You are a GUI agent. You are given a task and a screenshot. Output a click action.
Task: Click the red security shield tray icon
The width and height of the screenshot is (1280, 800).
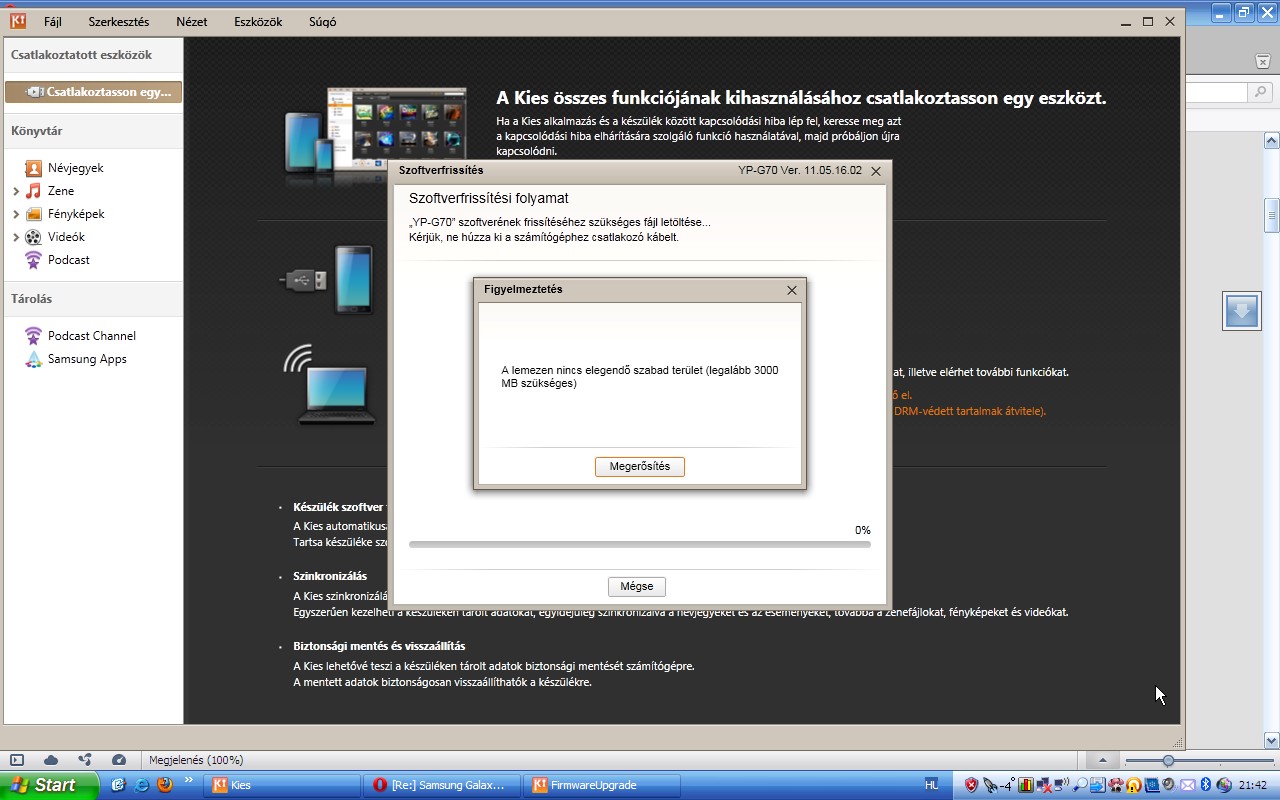tap(971, 785)
